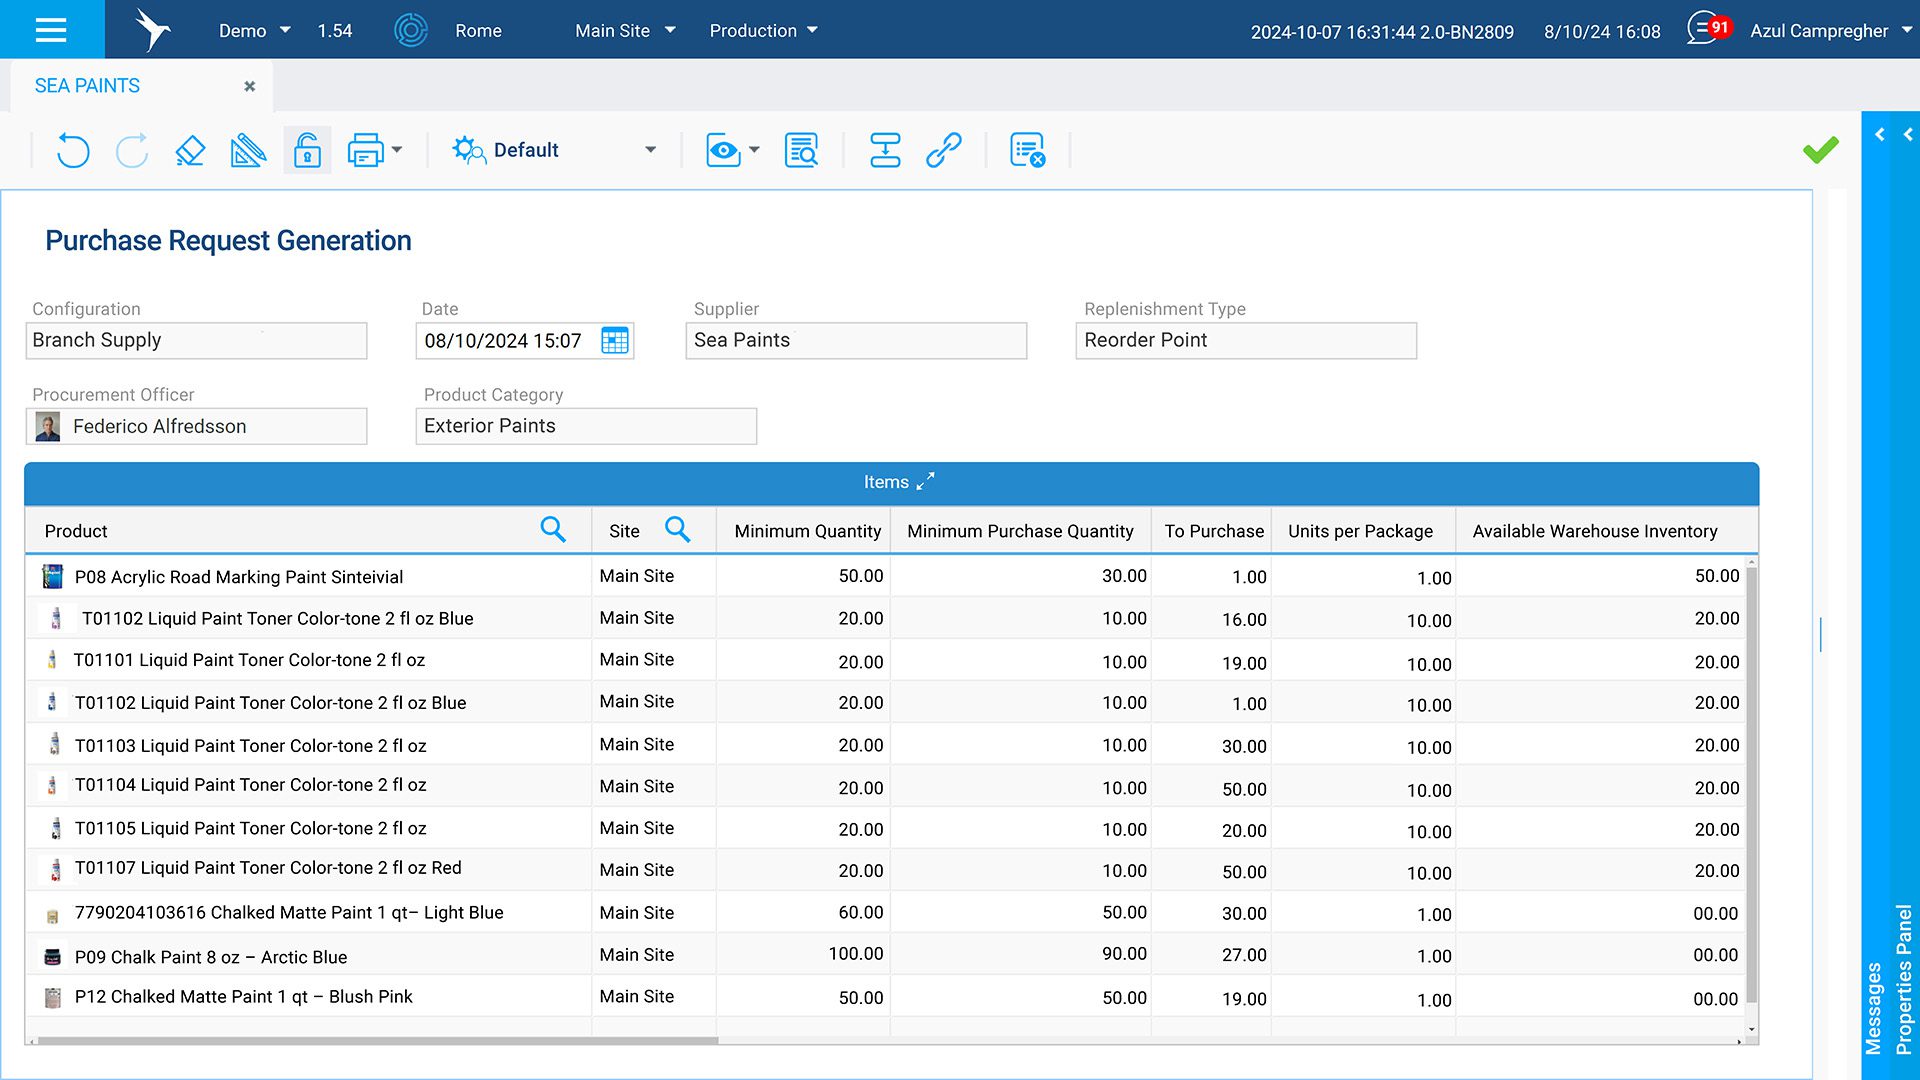Expand the Default view dropdown
1920x1080 pixels.
point(651,151)
